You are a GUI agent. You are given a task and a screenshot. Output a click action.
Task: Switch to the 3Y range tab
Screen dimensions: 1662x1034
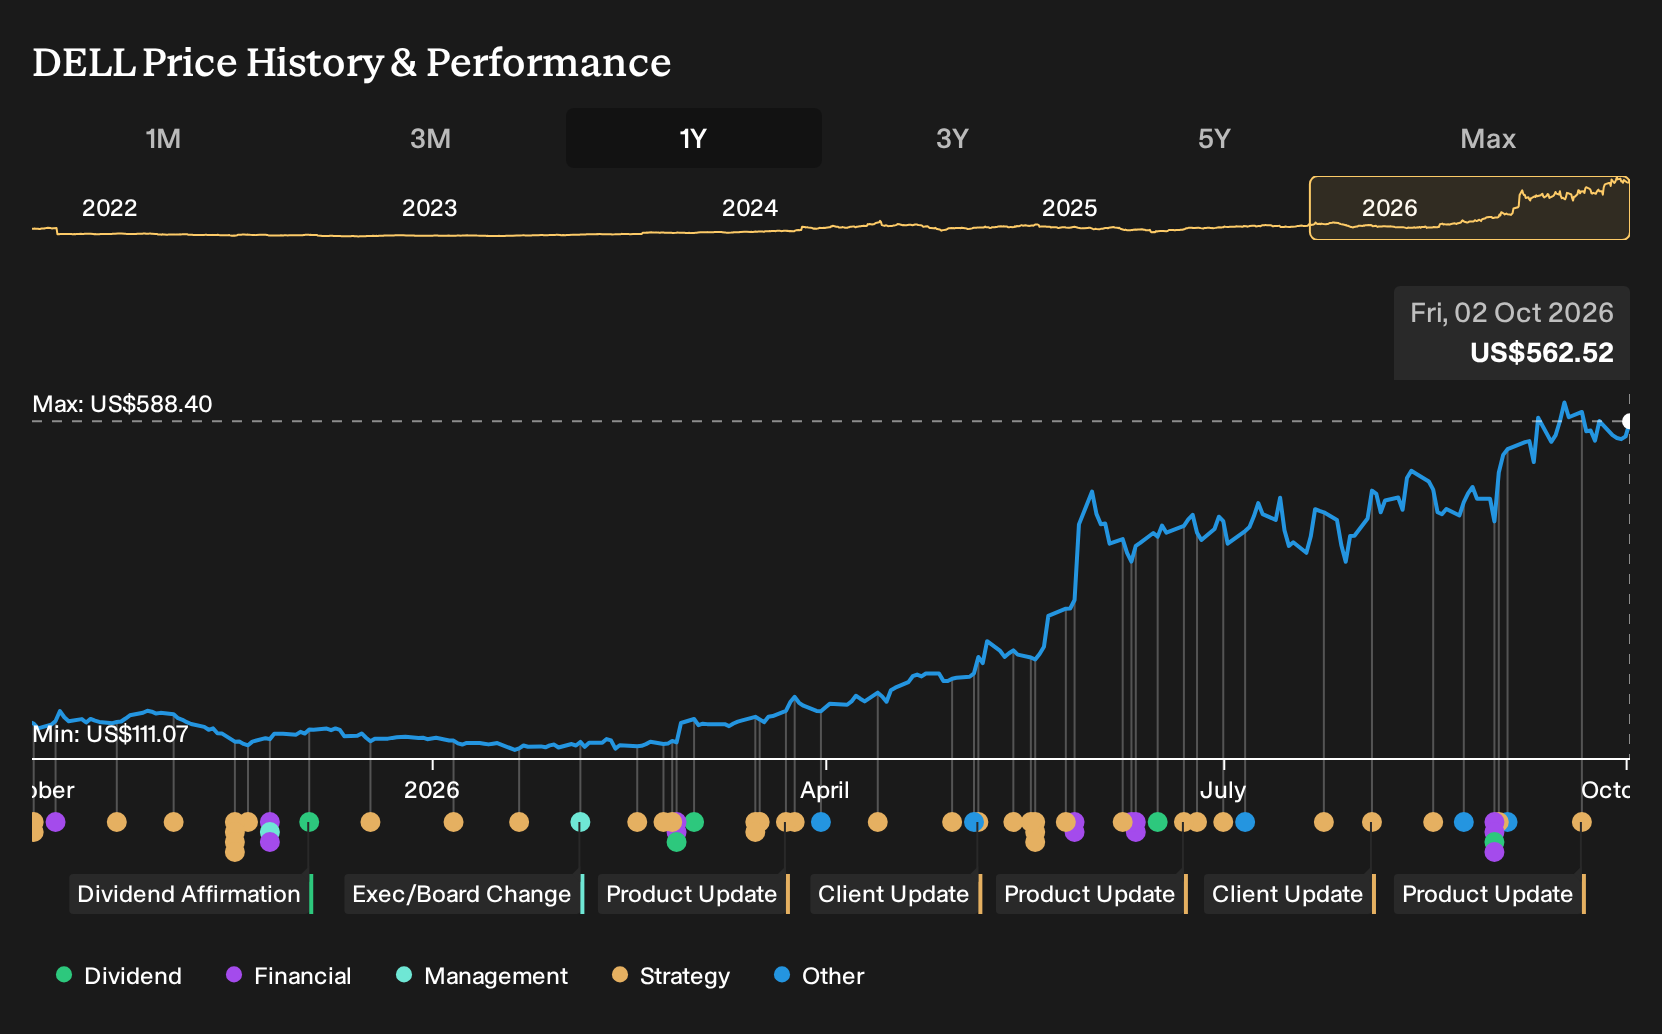[x=952, y=138]
